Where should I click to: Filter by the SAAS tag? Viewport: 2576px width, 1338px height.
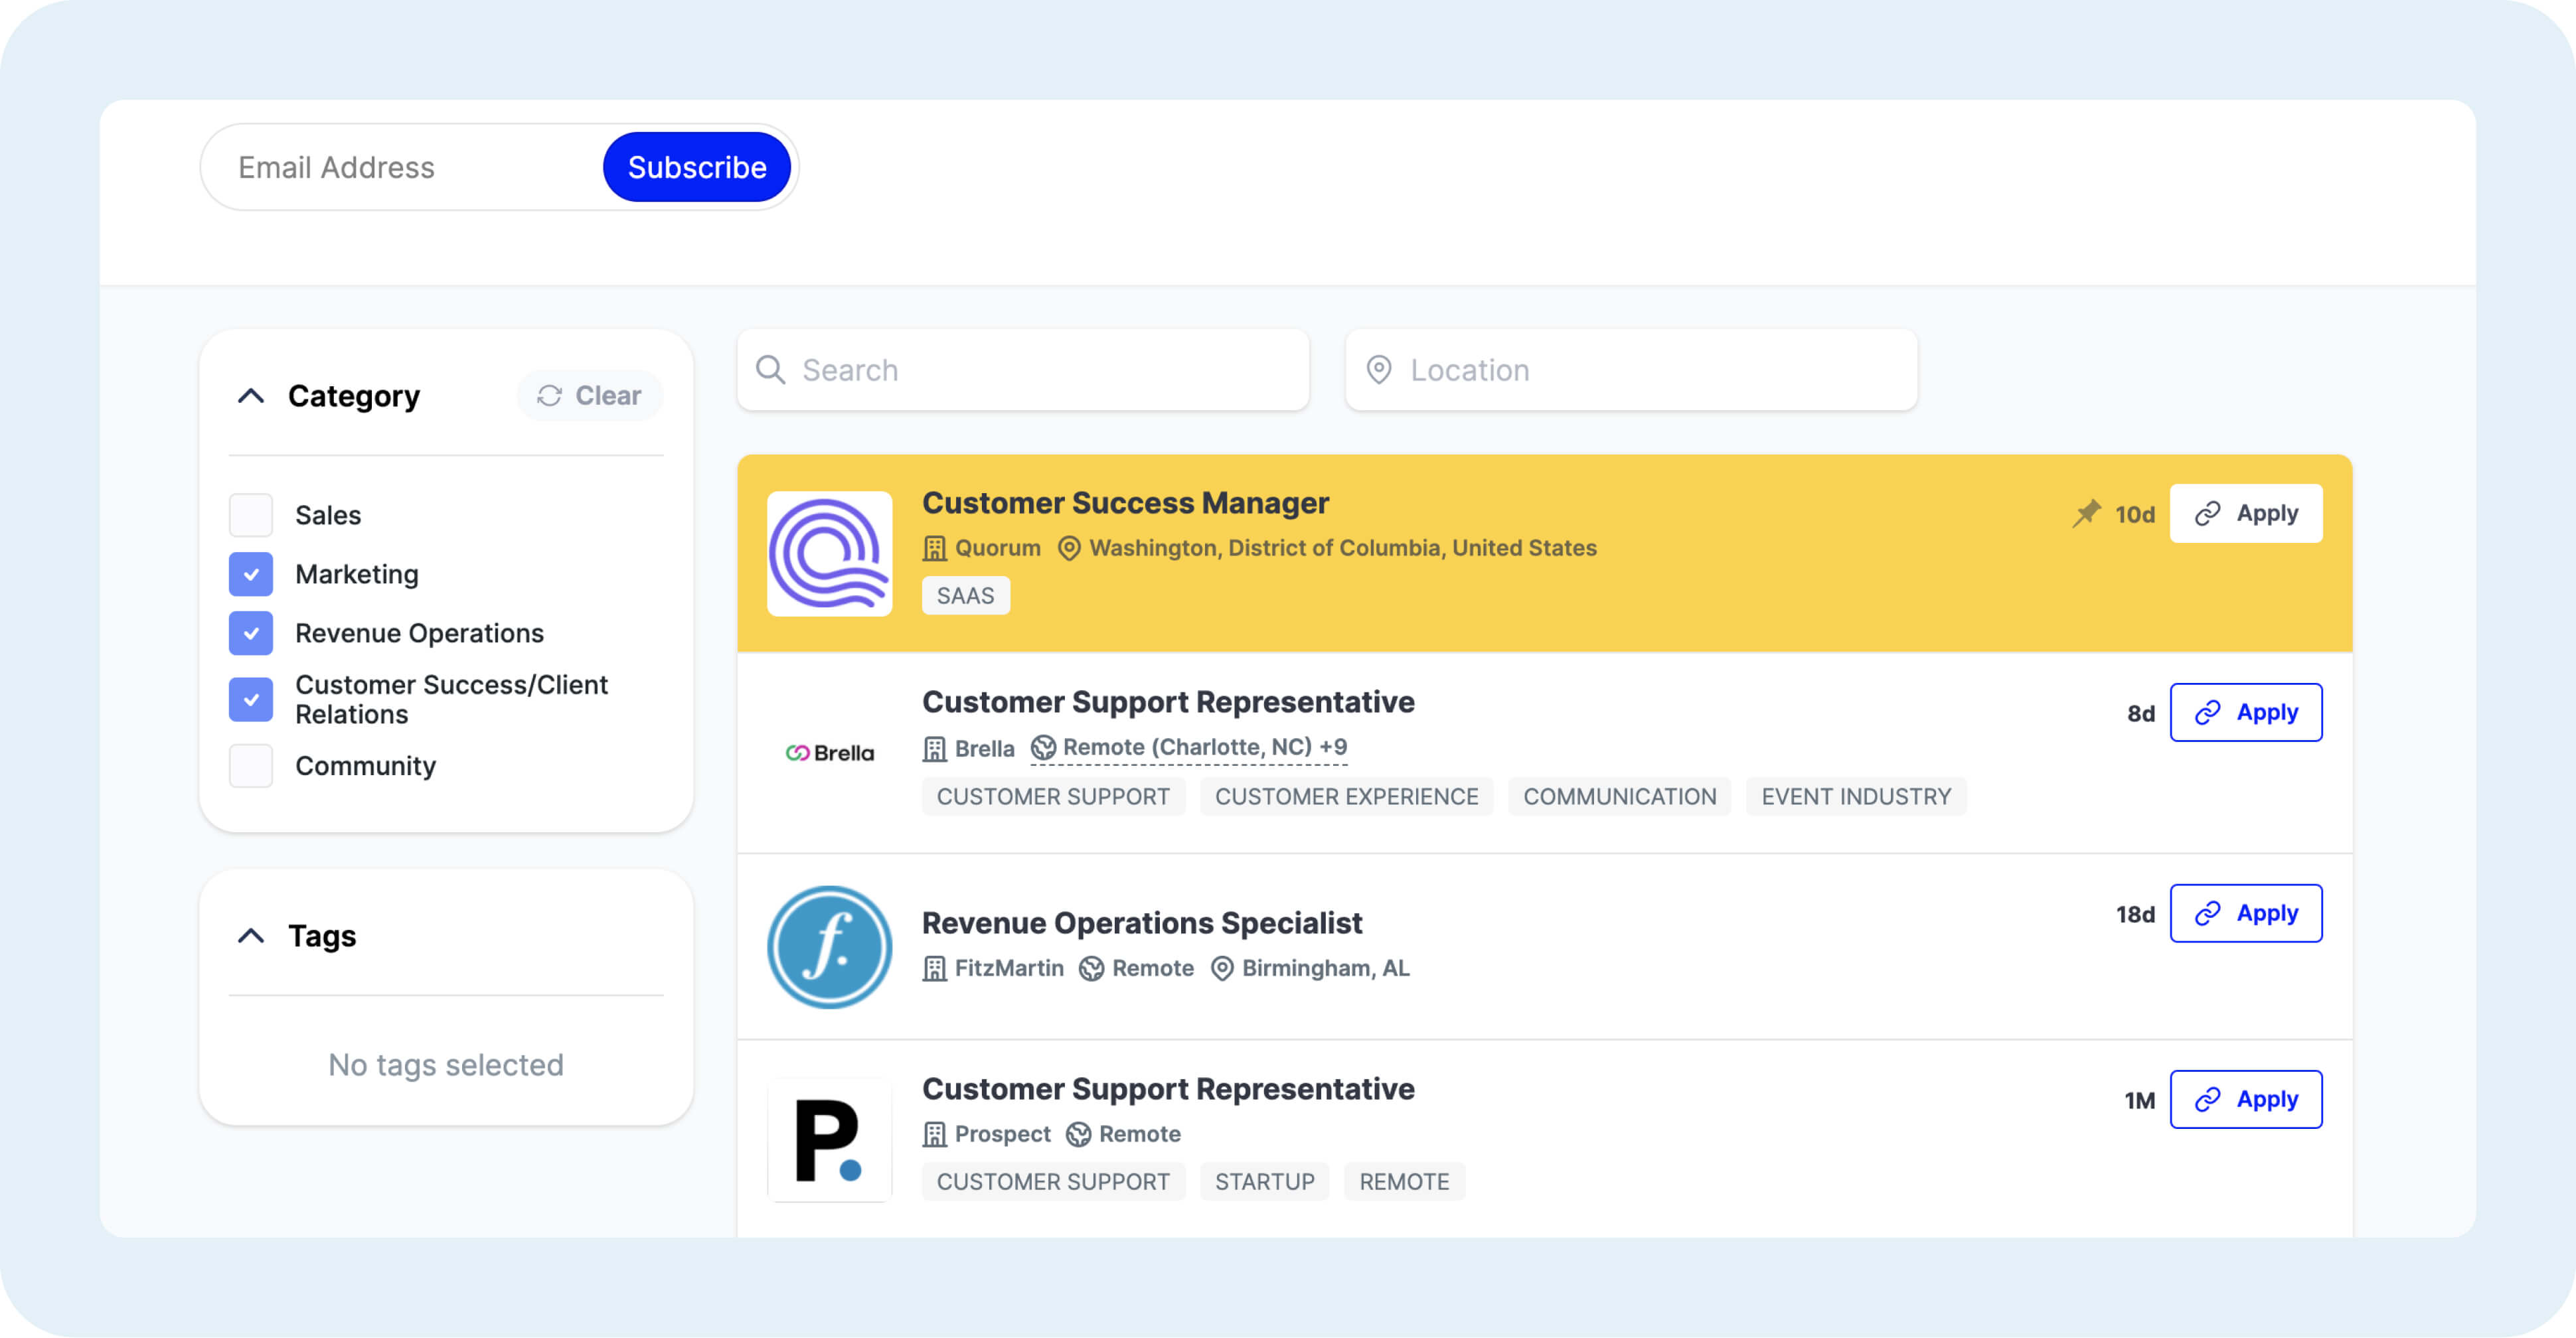click(x=965, y=596)
